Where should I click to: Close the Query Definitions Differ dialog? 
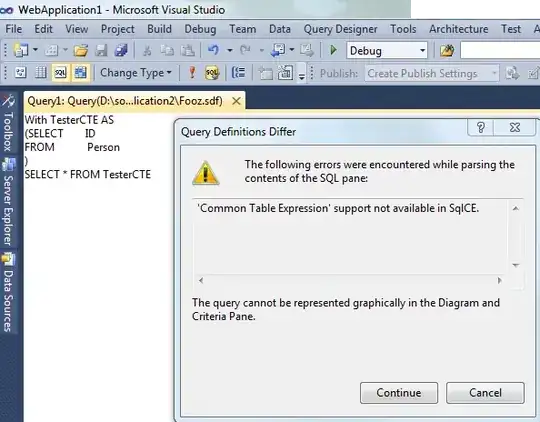click(x=515, y=127)
